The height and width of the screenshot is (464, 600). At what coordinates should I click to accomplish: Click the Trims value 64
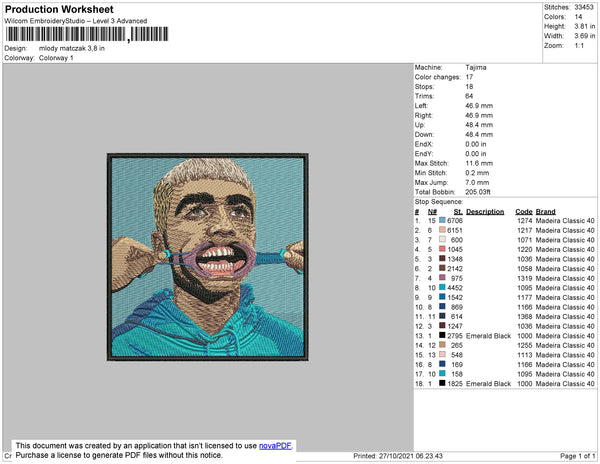[x=469, y=96]
